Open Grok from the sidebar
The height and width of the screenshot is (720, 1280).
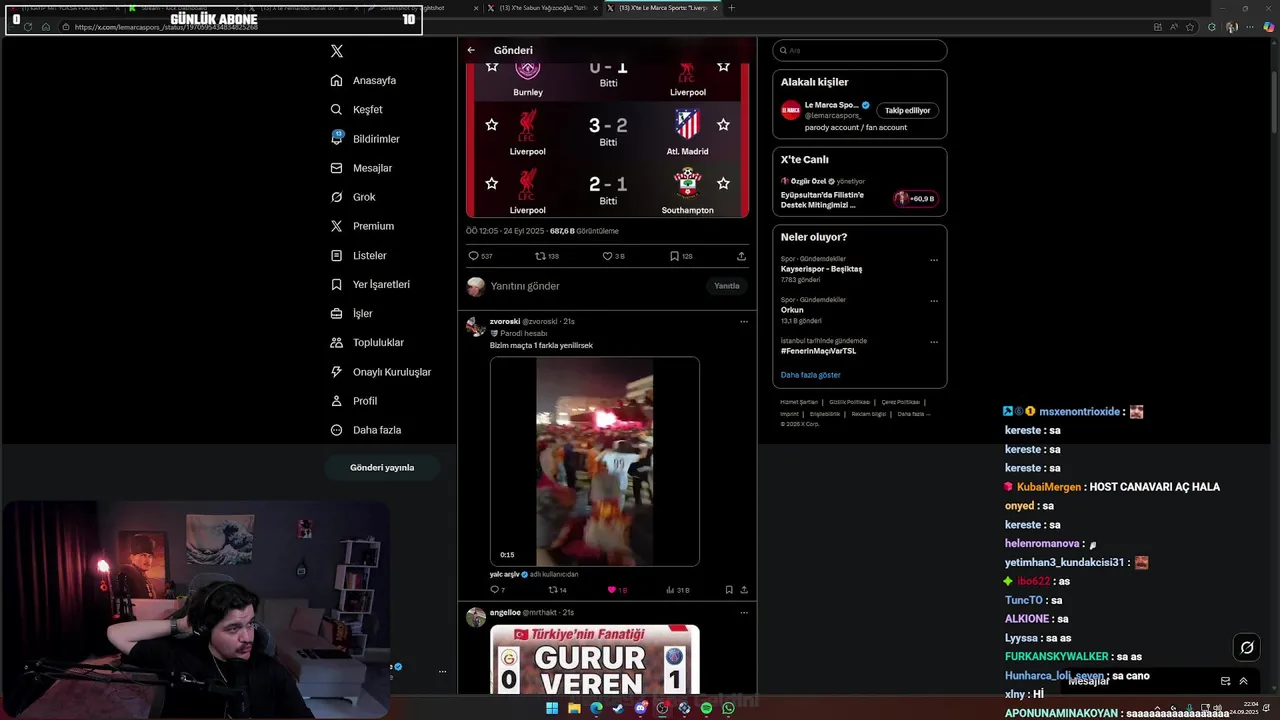tap(353, 197)
